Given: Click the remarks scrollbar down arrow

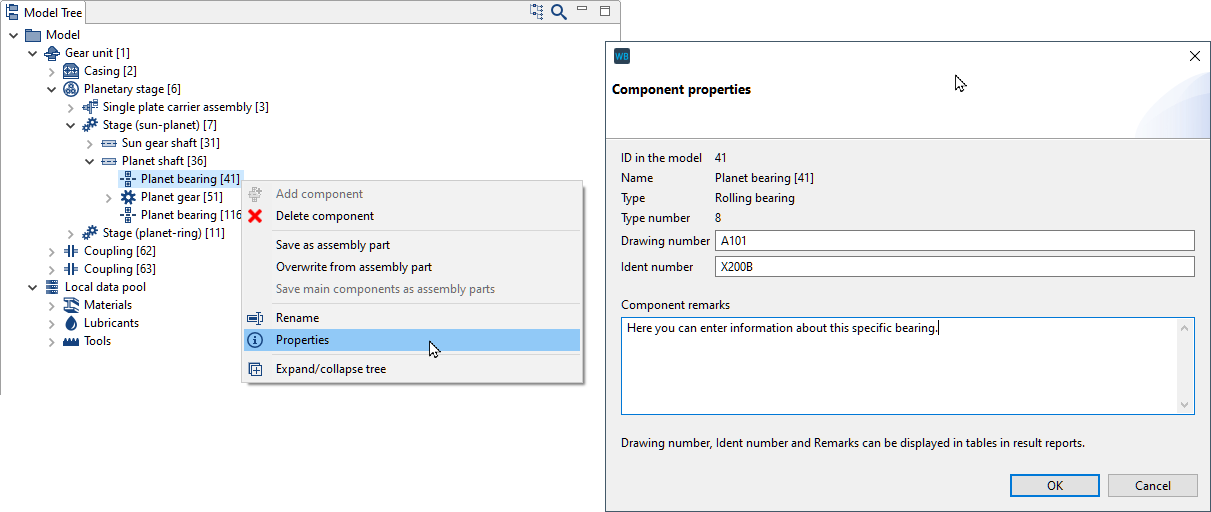Looking at the screenshot, I should [1185, 405].
